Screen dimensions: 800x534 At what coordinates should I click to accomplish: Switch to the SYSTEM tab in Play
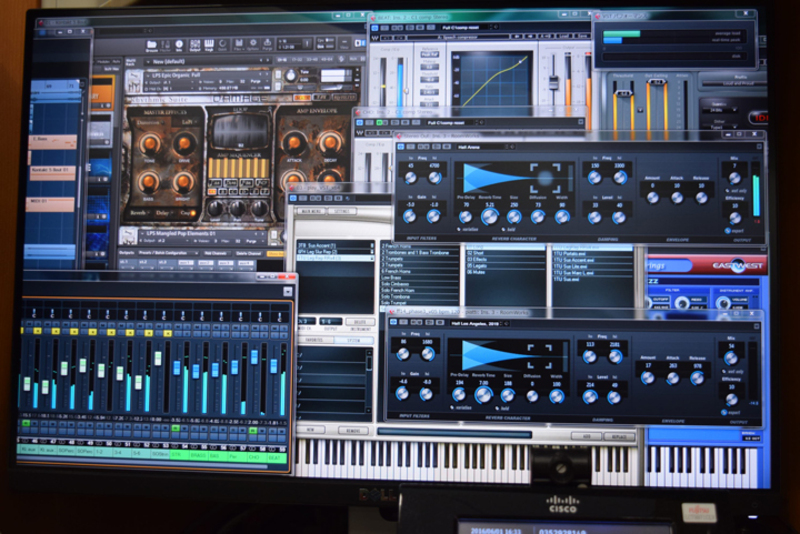(353, 340)
